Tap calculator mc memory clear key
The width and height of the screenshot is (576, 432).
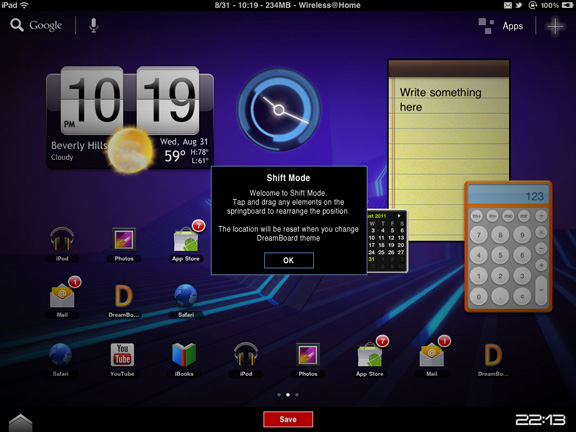pyautogui.click(x=508, y=216)
